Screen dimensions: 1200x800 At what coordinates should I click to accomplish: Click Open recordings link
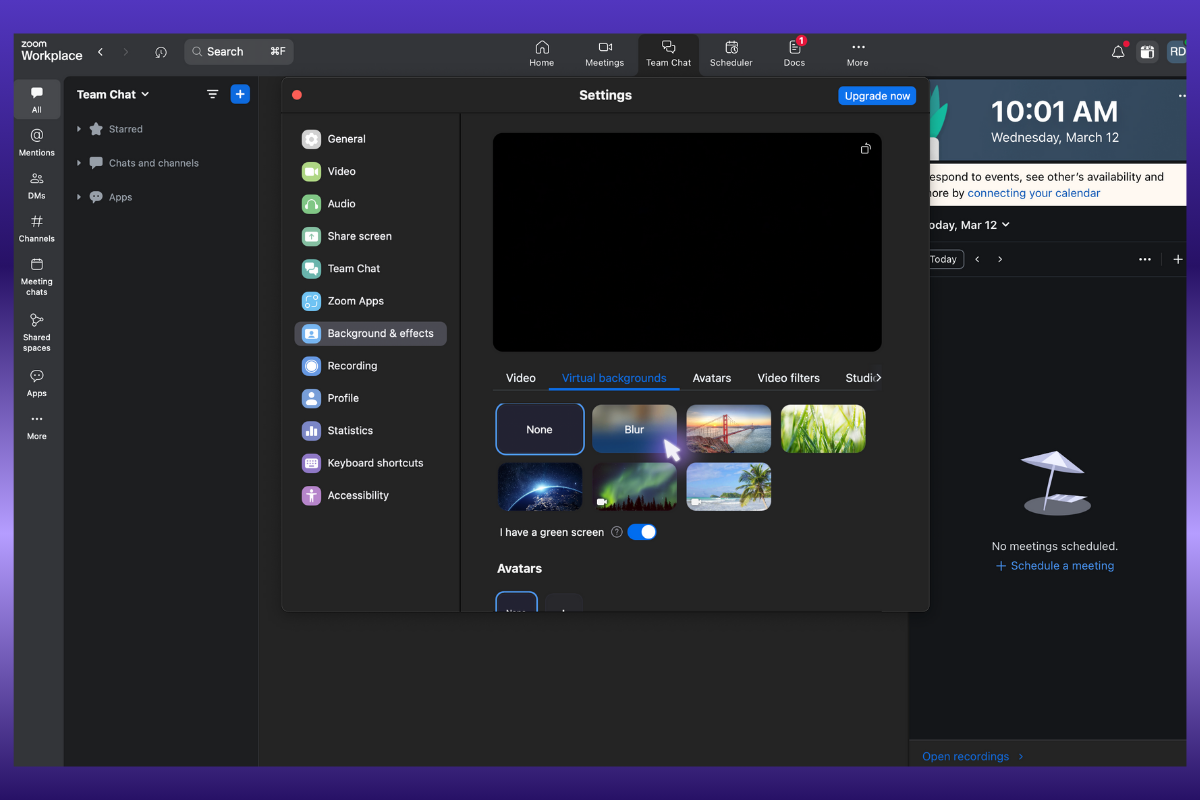pos(965,756)
